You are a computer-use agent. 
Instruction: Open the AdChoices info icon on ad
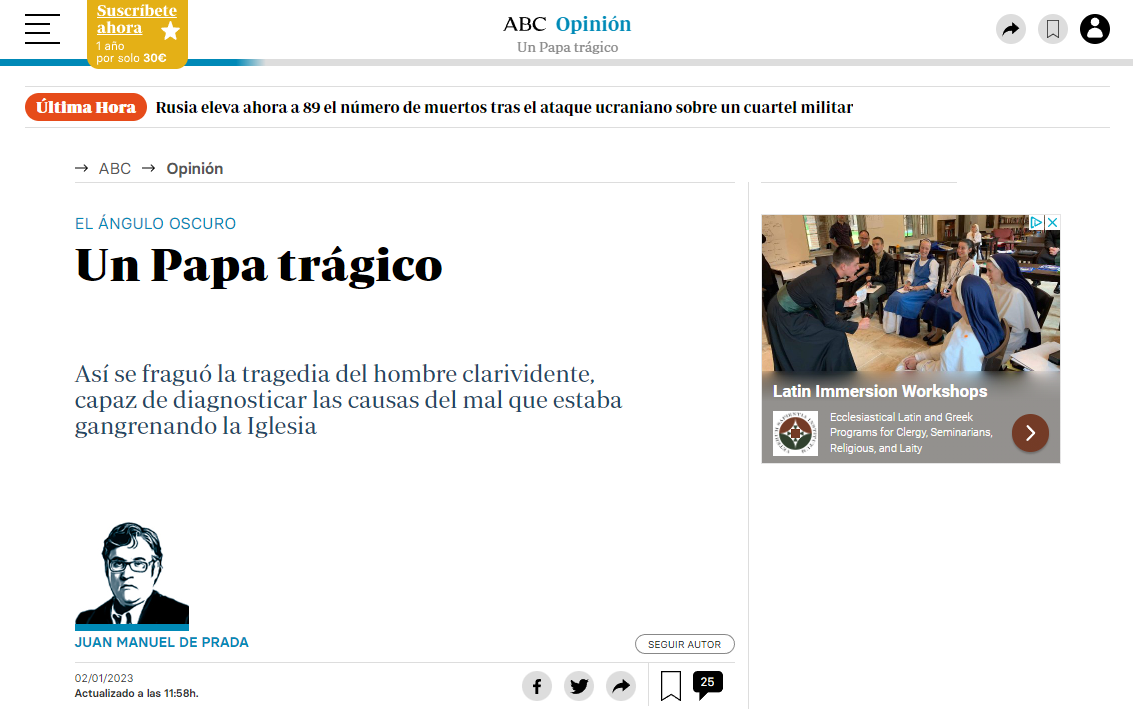tap(1036, 223)
